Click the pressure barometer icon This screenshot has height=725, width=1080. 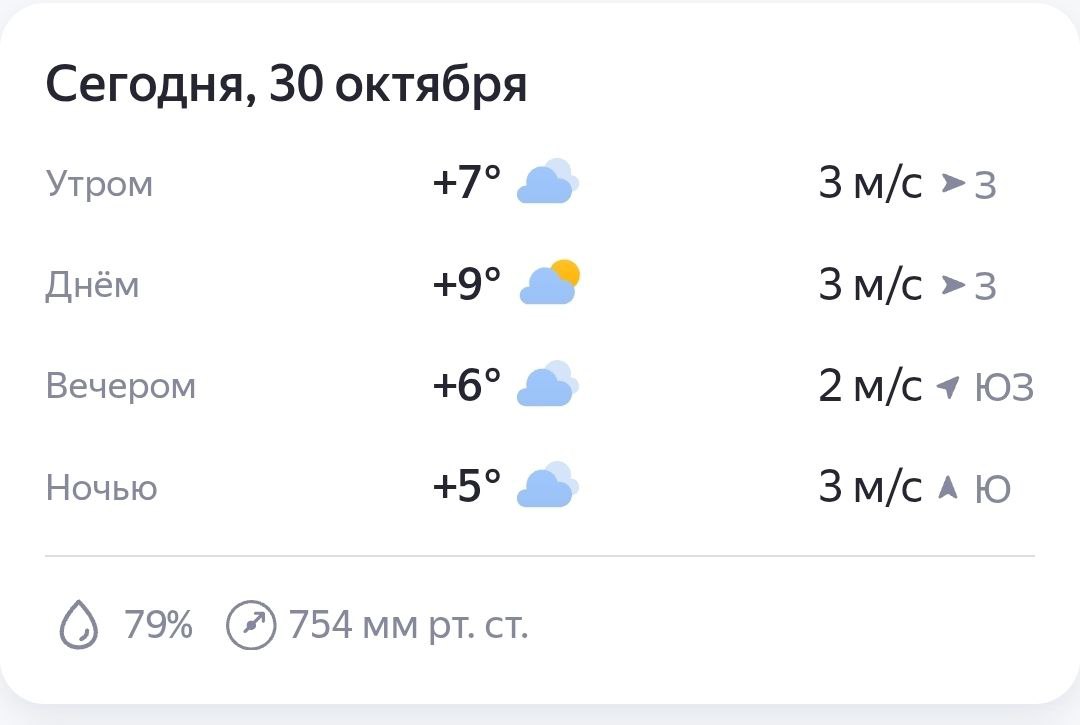(x=250, y=626)
